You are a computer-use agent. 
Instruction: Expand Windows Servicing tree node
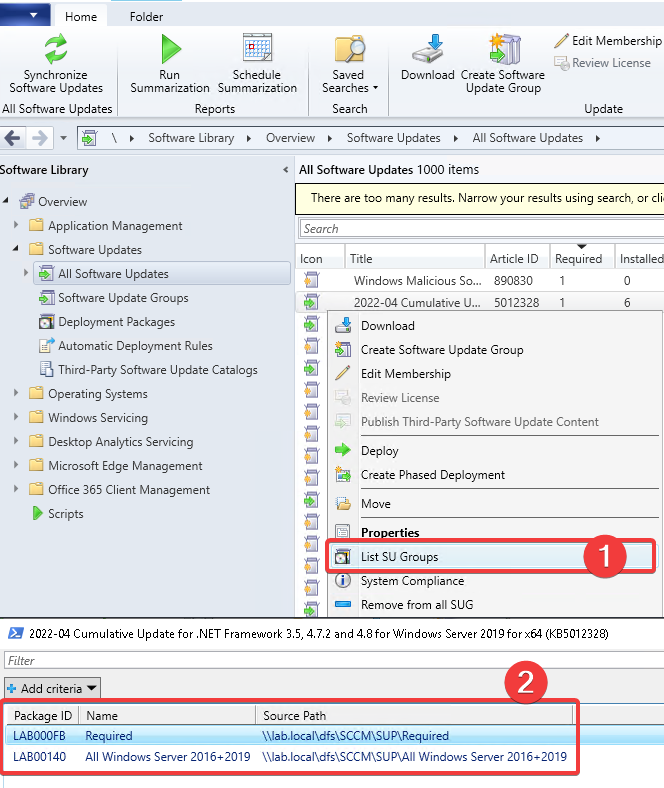16,417
